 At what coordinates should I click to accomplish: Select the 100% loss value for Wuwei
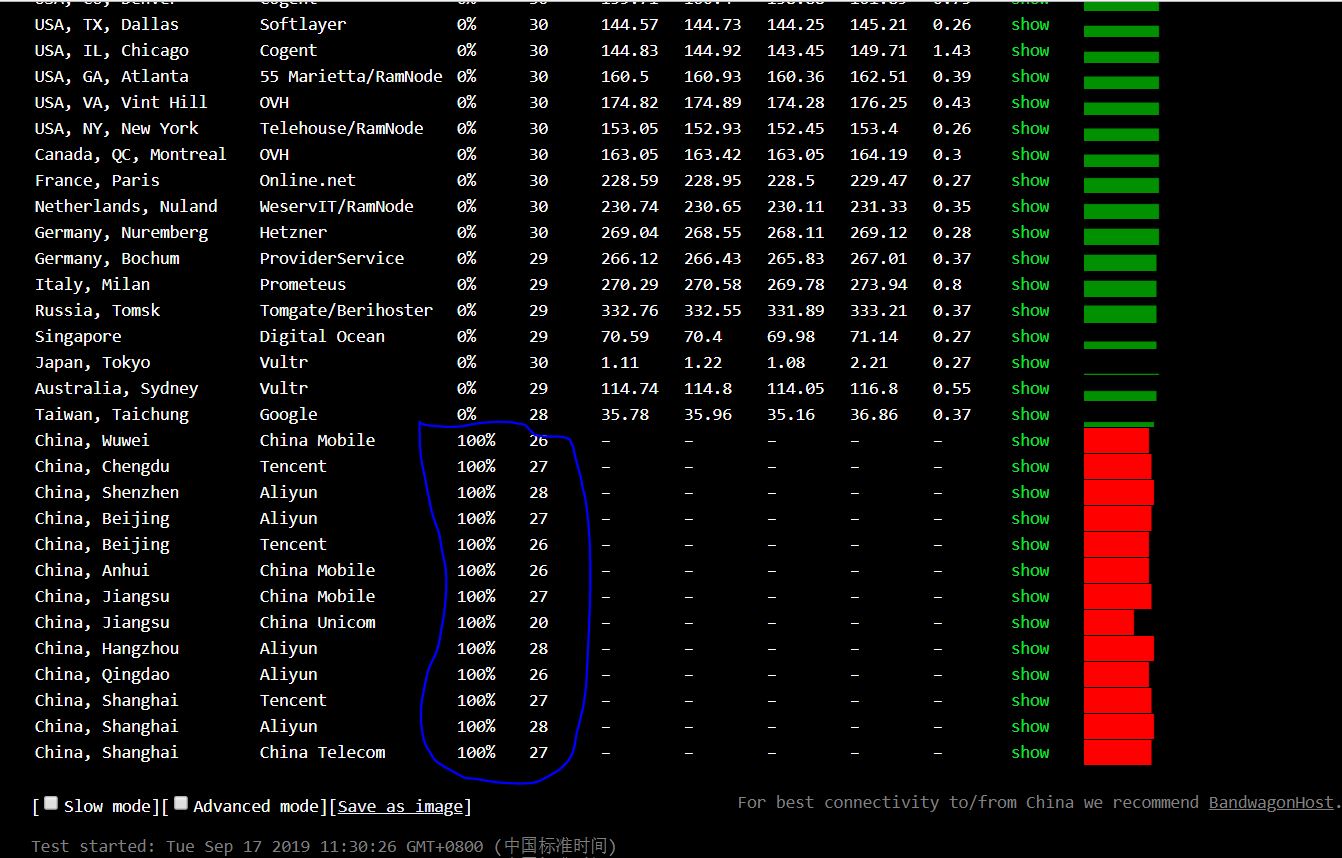click(x=476, y=440)
